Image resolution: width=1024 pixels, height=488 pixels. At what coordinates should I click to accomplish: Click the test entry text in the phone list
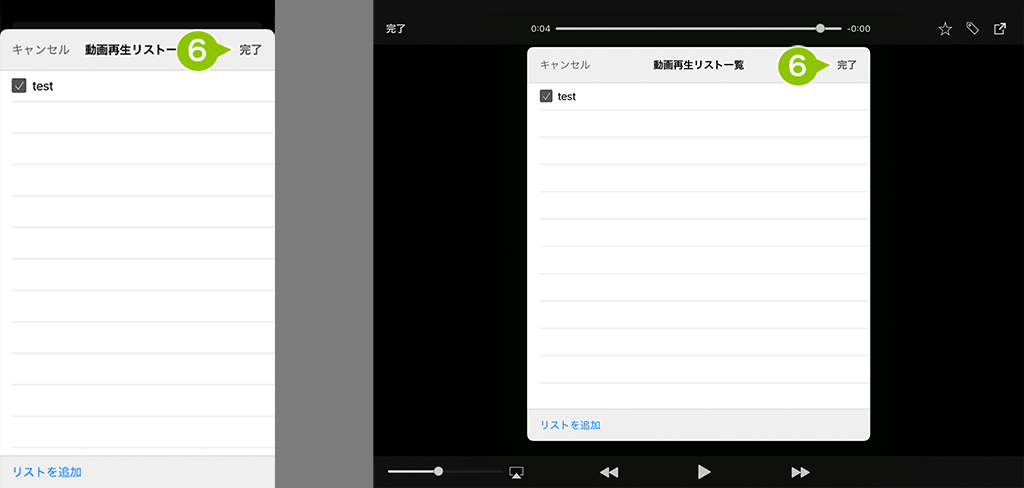[x=42, y=86]
